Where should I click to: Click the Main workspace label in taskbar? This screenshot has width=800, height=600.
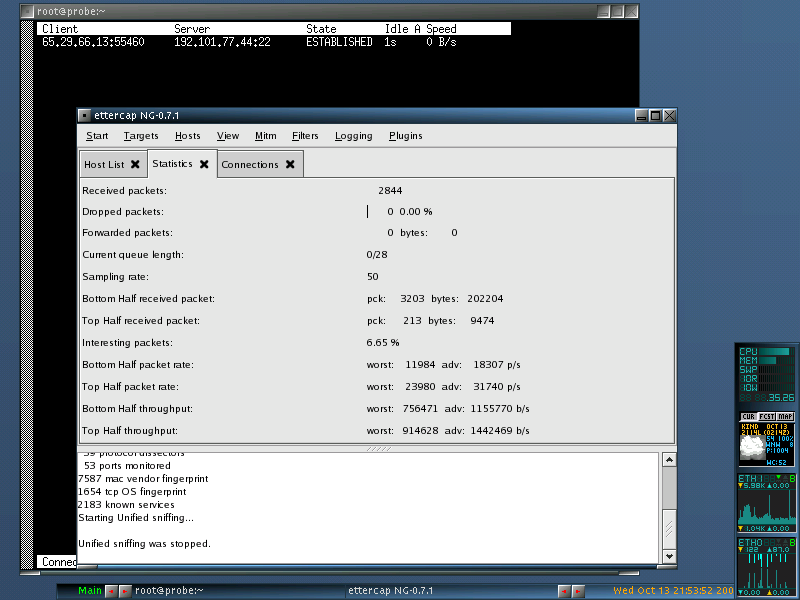pyautogui.click(x=90, y=591)
